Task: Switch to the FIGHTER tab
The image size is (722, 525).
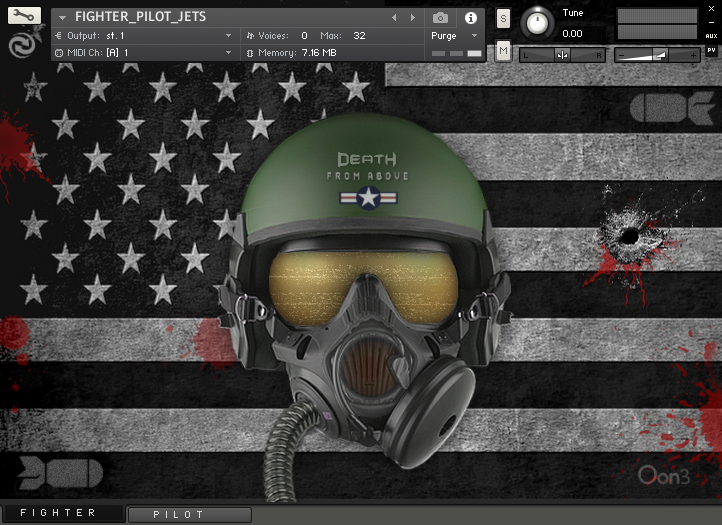Action: (63, 513)
